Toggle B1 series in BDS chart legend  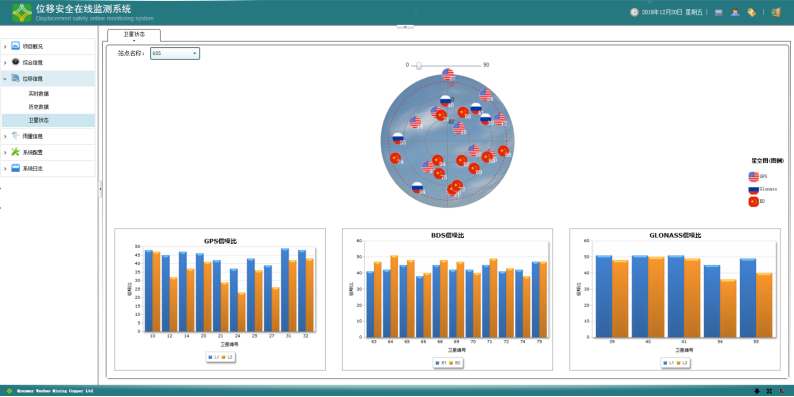click(x=442, y=363)
